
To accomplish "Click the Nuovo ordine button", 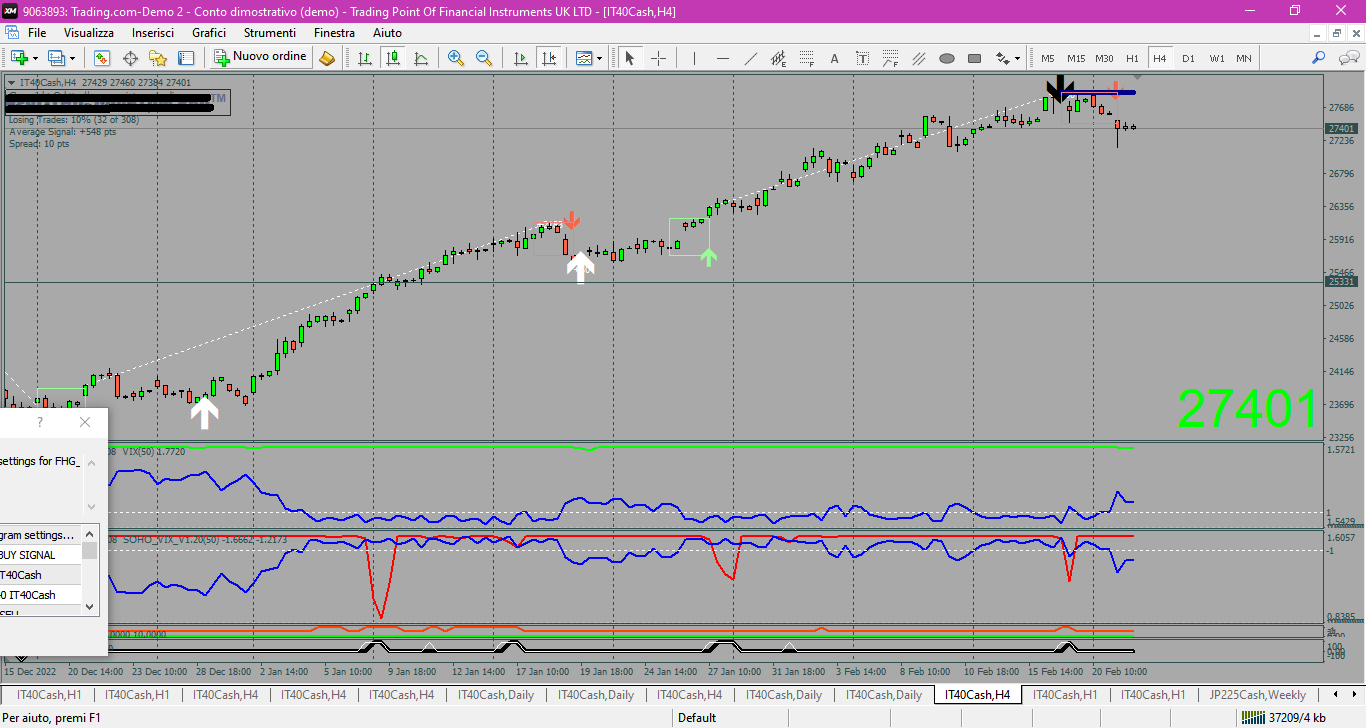I will pos(260,57).
